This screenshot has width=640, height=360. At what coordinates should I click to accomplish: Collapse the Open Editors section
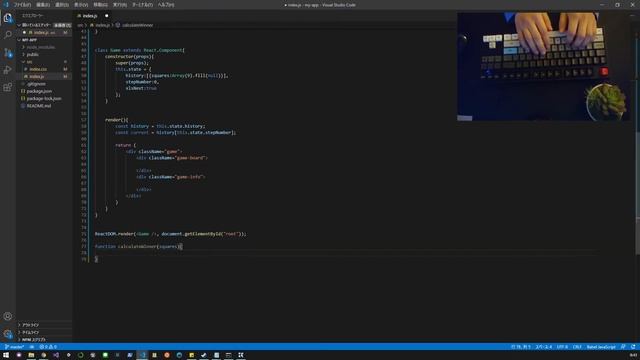[43, 25]
